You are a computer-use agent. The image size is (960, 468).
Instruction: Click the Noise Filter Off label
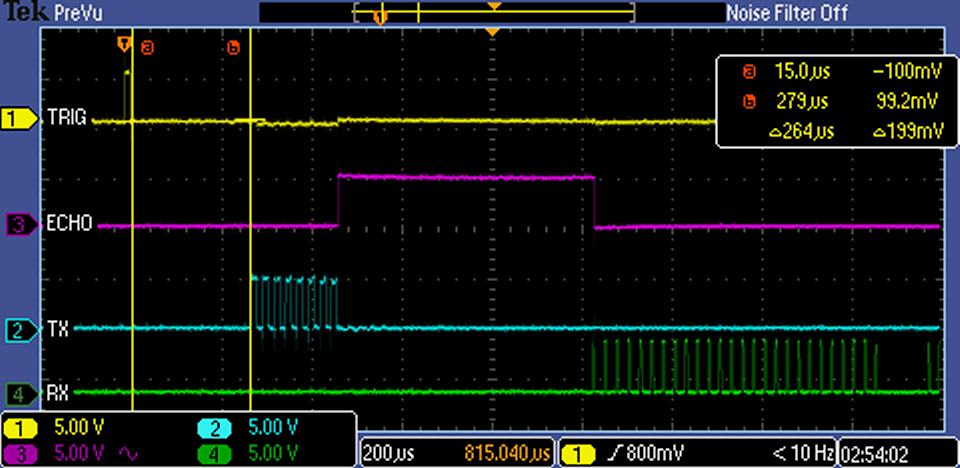[786, 13]
